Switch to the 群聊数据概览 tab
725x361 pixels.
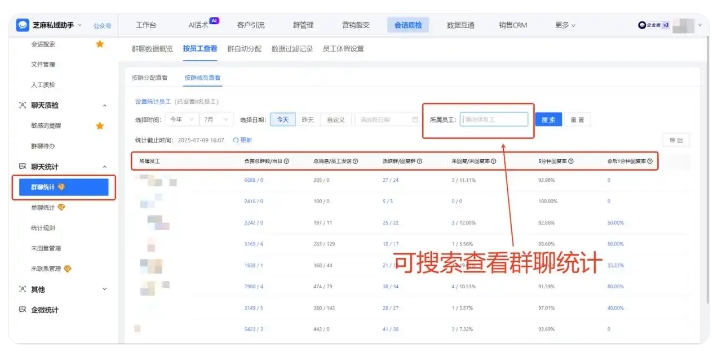(x=152, y=49)
